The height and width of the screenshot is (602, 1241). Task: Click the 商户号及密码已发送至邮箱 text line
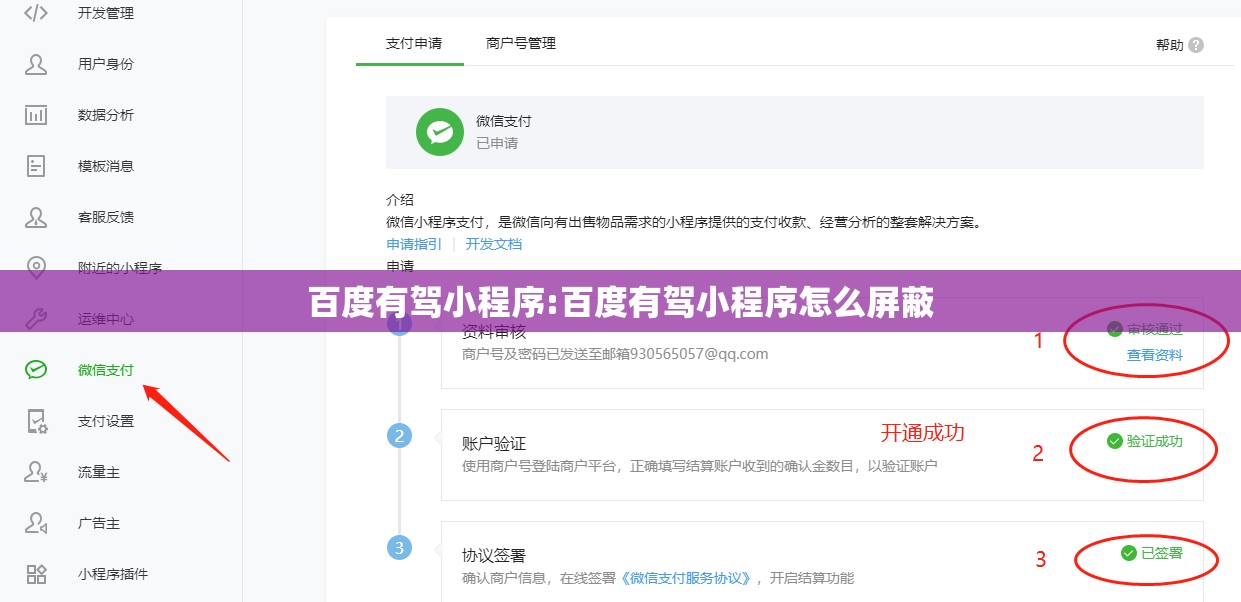tap(615, 354)
